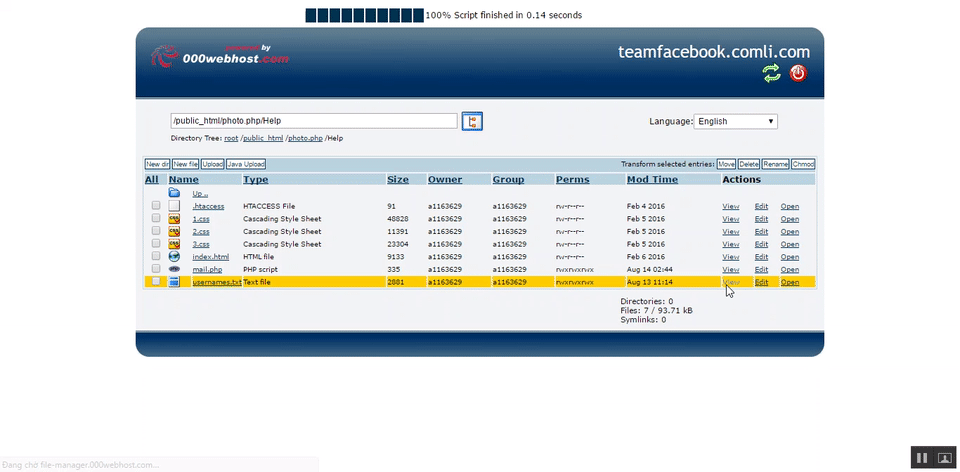This screenshot has width=960, height=472.
Task: Click View for index.html
Action: (730, 257)
